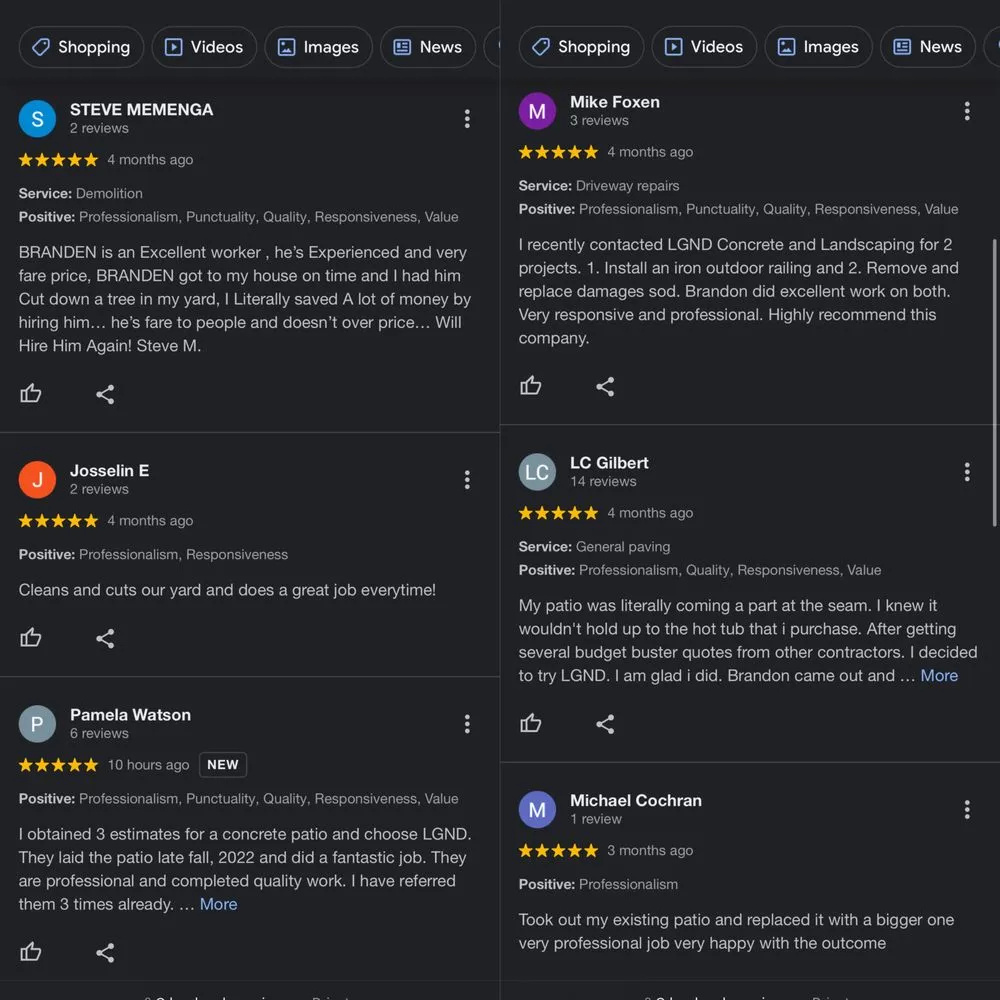Open three-dot menu on Michael Cochran's review
The width and height of the screenshot is (1000, 1000).
pos(967,810)
